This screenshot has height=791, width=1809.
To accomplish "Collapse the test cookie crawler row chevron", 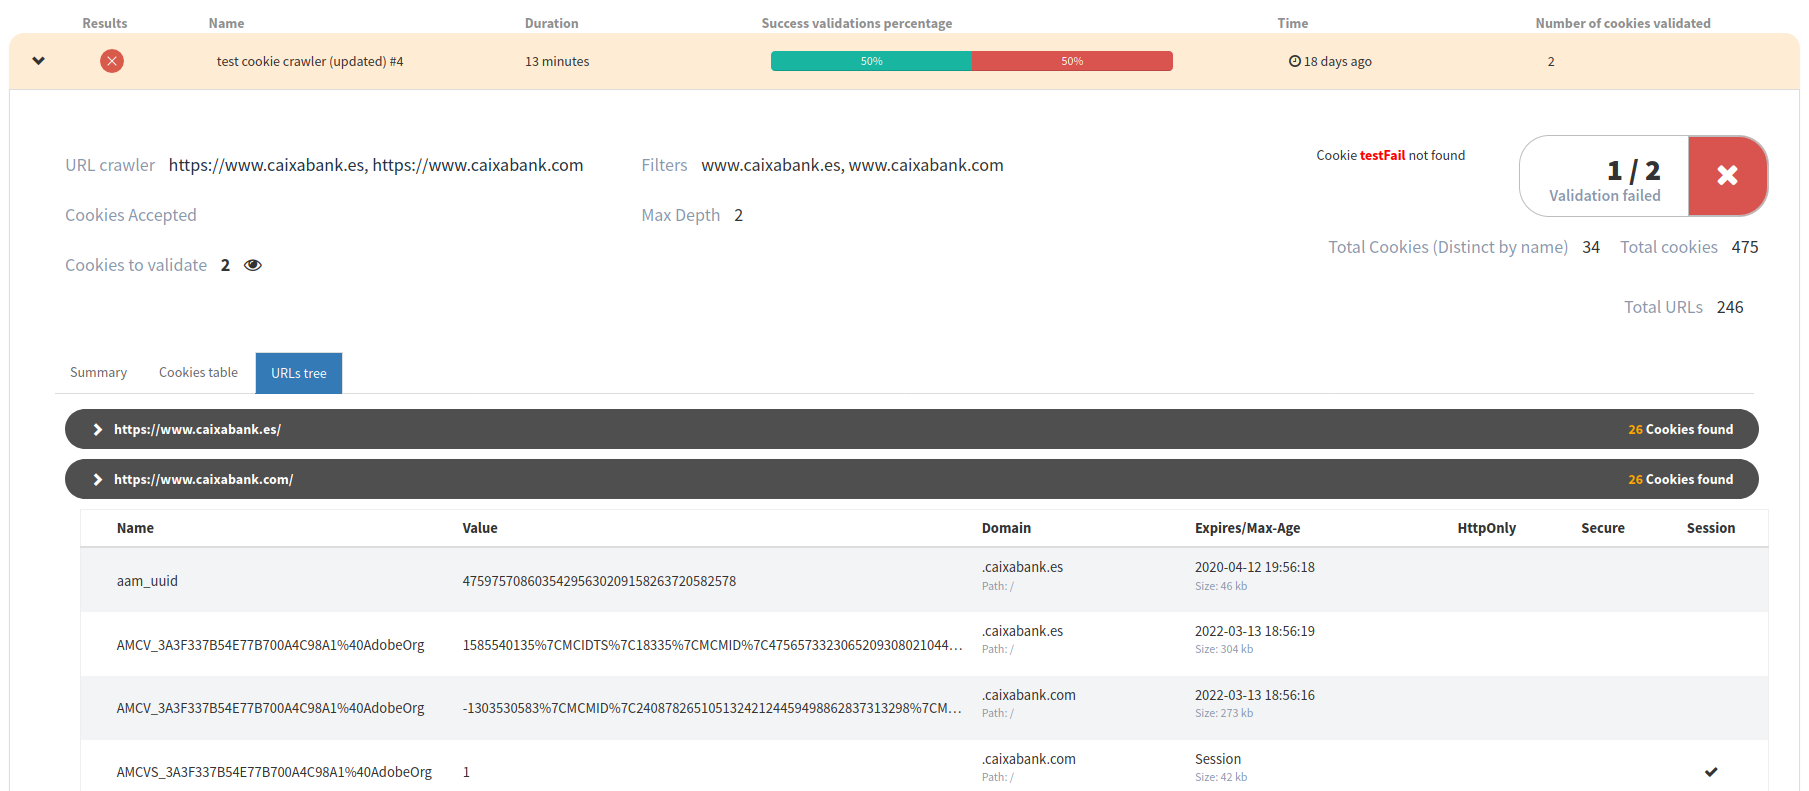I will pos(38,61).
